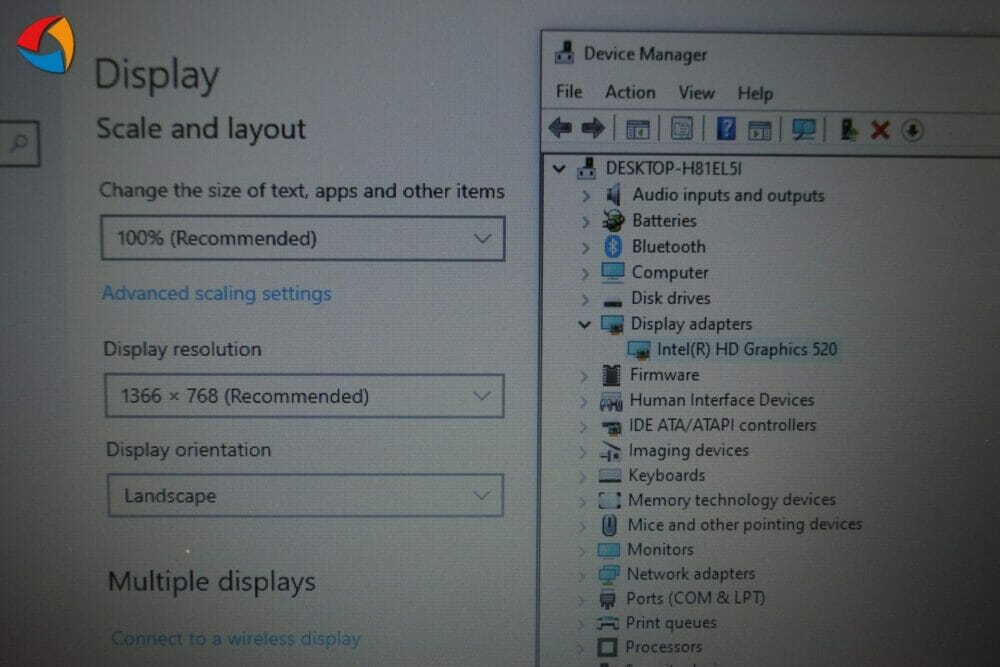Open Advanced scaling settings link

(x=216, y=293)
